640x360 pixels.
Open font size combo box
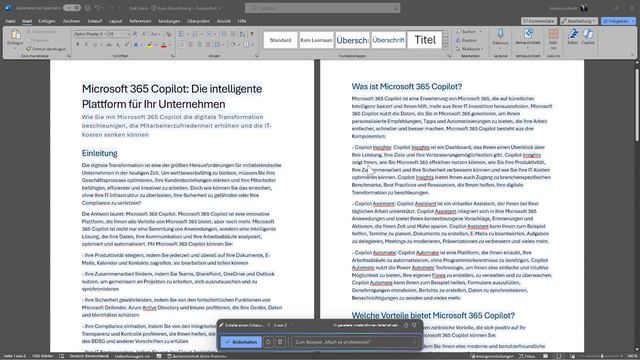(119, 34)
